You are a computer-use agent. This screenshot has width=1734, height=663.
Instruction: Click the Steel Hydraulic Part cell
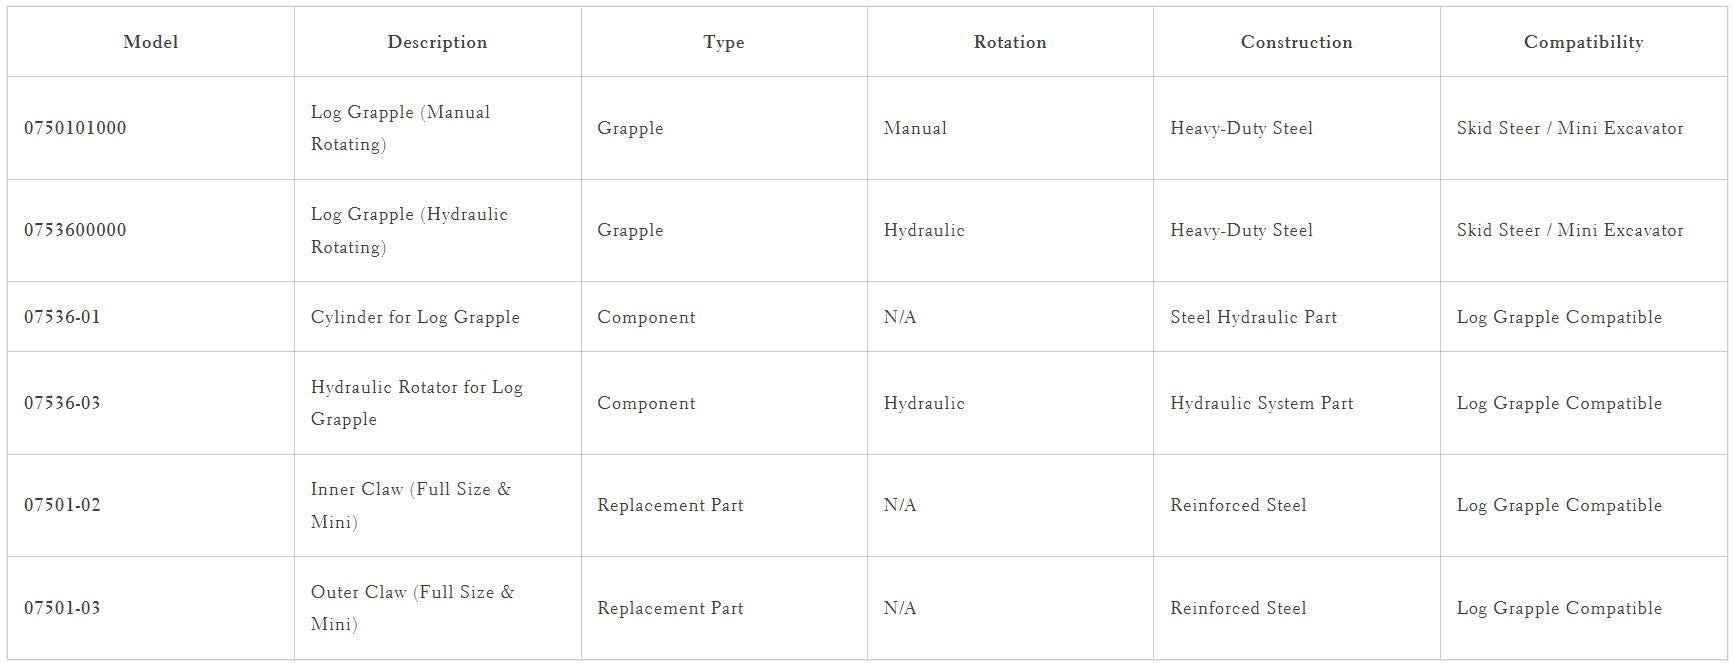(1253, 317)
